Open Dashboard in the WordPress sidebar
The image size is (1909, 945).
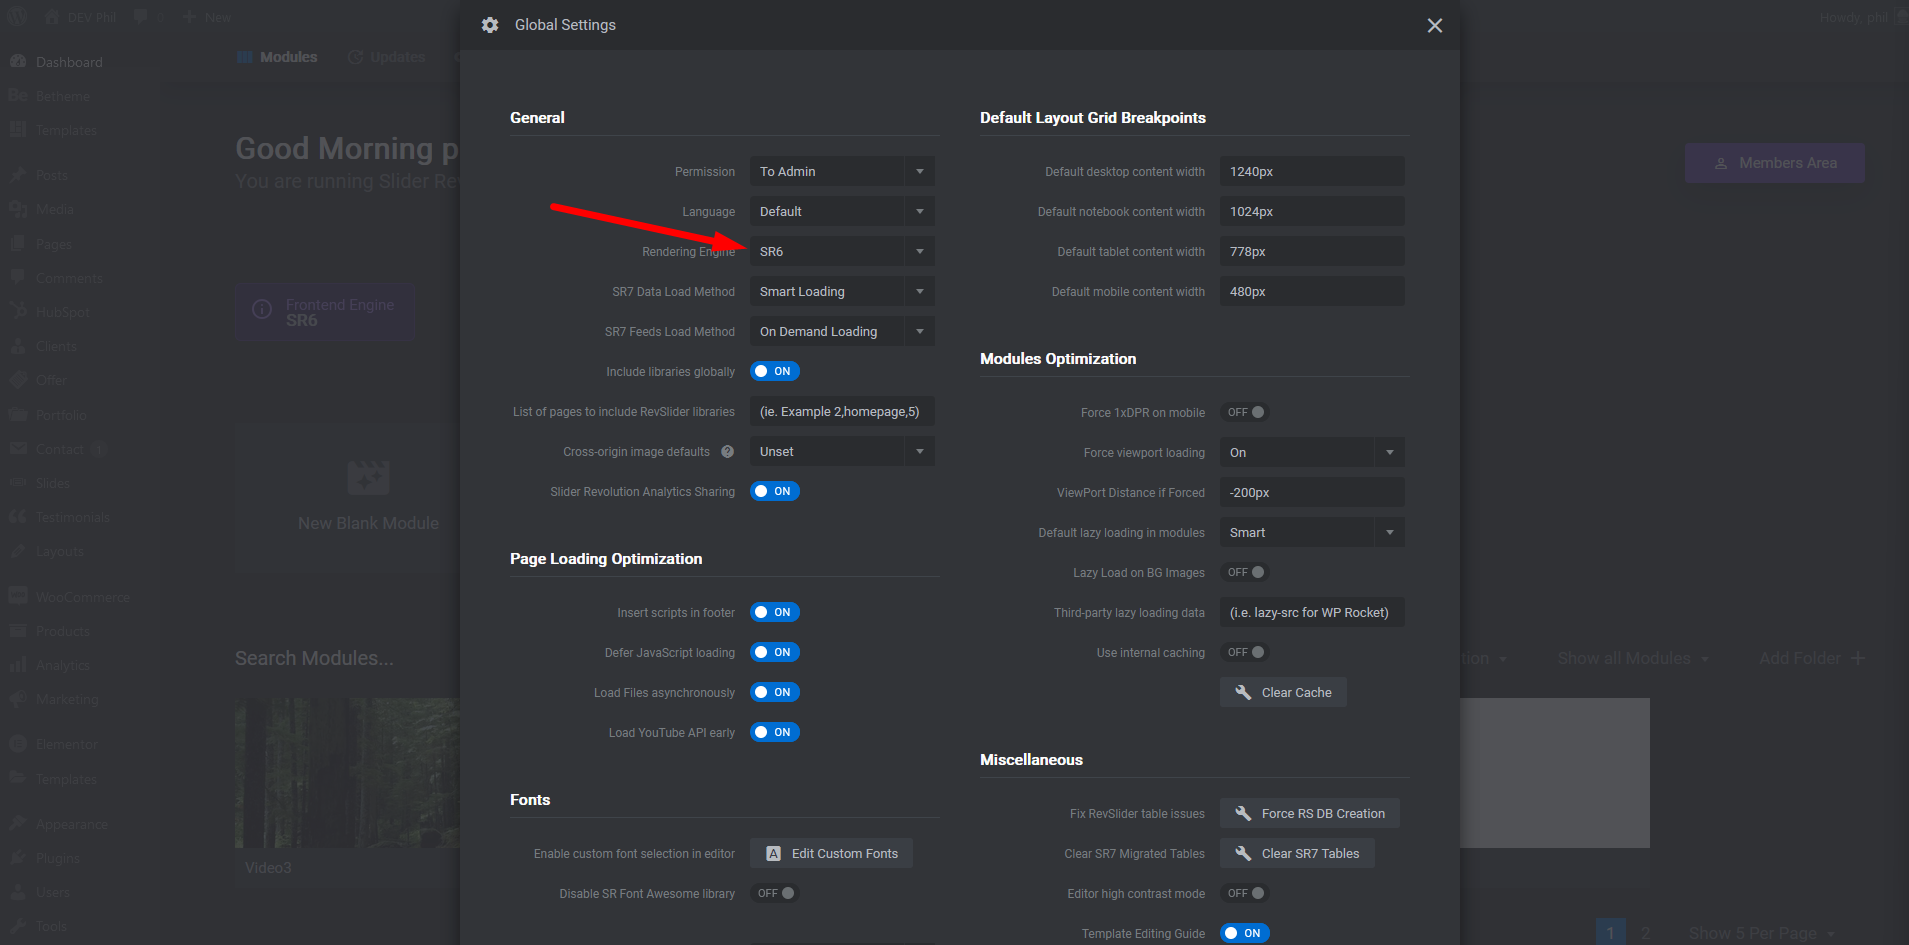69,62
